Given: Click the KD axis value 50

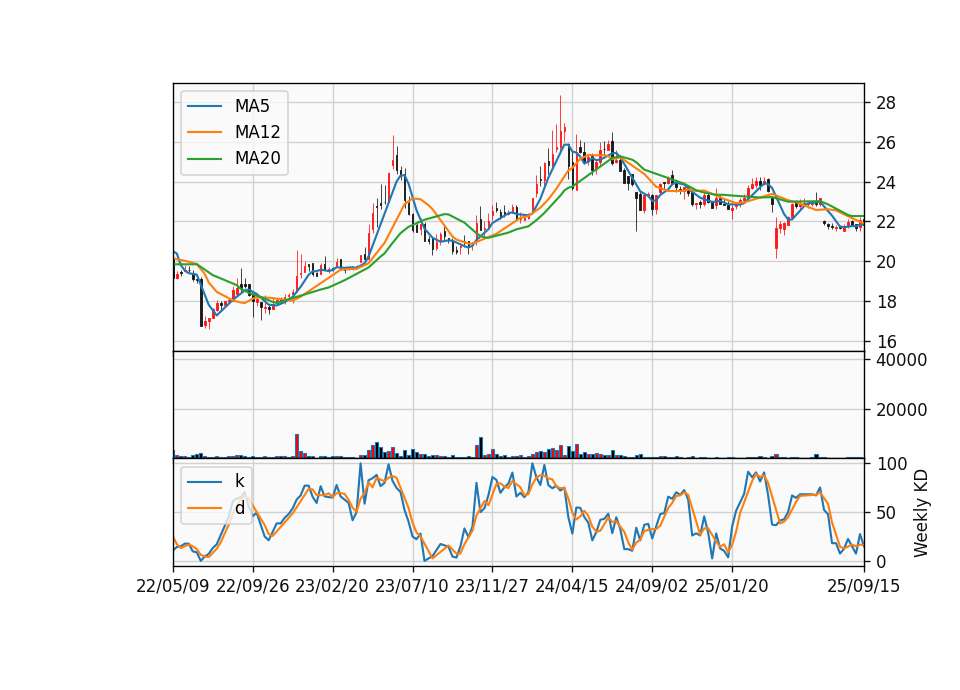Looking at the screenshot, I should [x=886, y=512].
